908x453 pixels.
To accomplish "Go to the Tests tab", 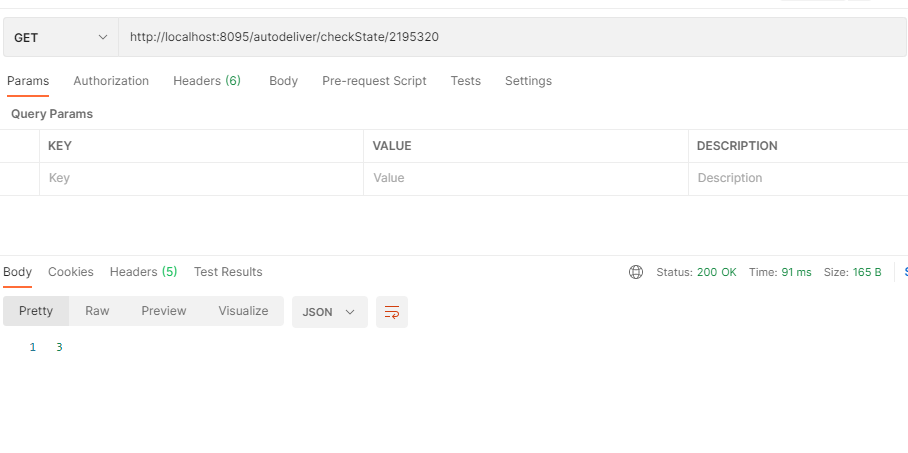I will [x=466, y=81].
